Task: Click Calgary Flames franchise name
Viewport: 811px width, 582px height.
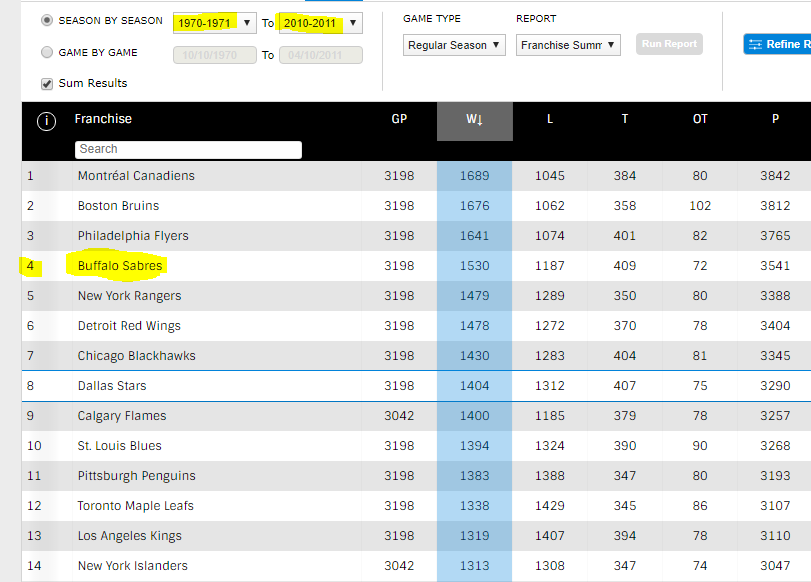Action: tap(122, 416)
